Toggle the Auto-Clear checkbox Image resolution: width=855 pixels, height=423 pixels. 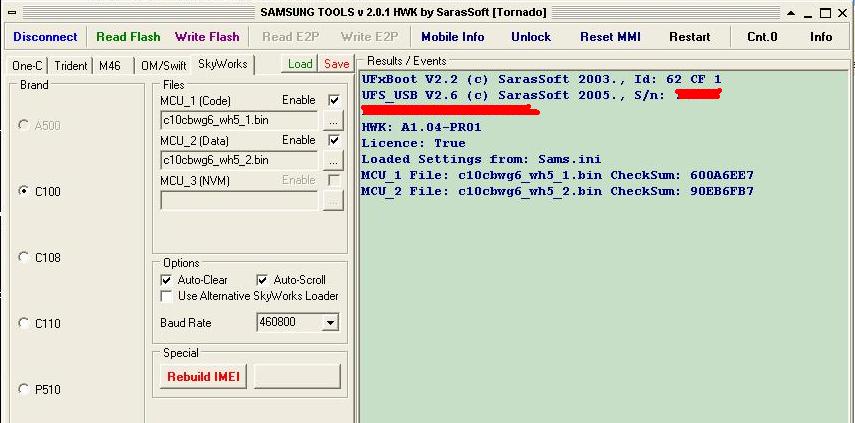tap(166, 280)
